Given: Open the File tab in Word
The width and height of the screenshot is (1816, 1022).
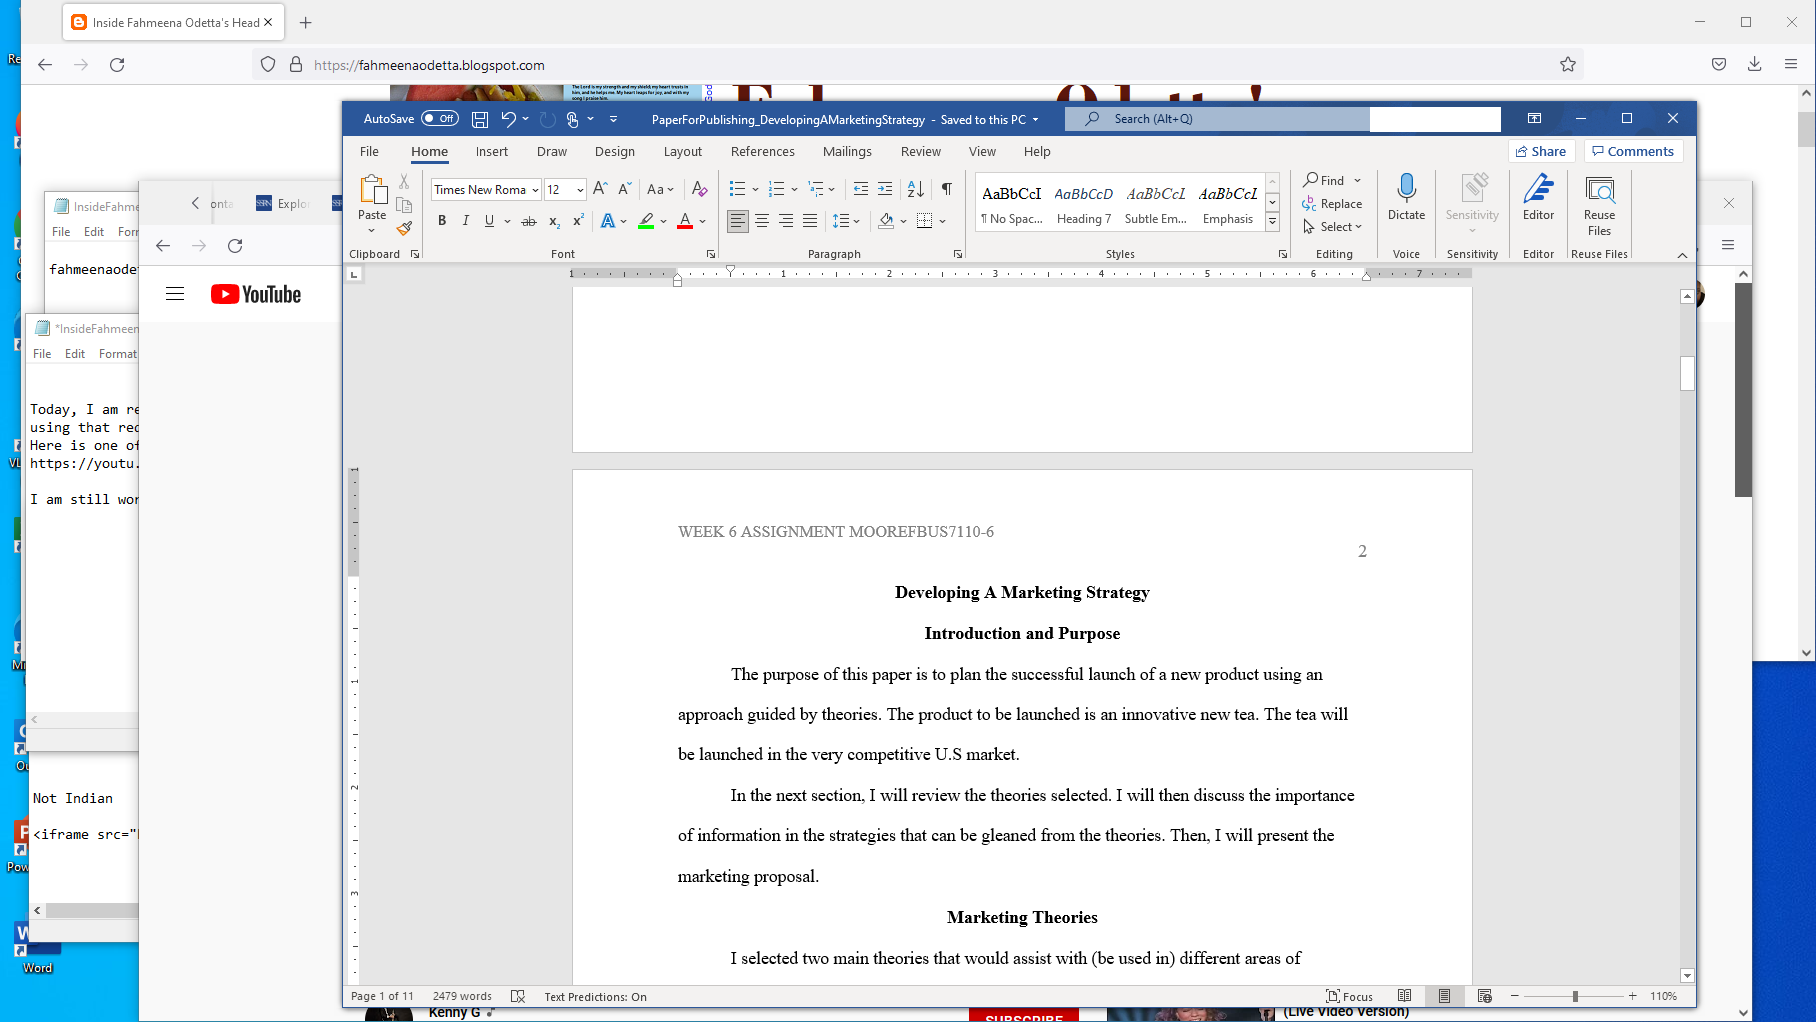Looking at the screenshot, I should (x=369, y=152).
